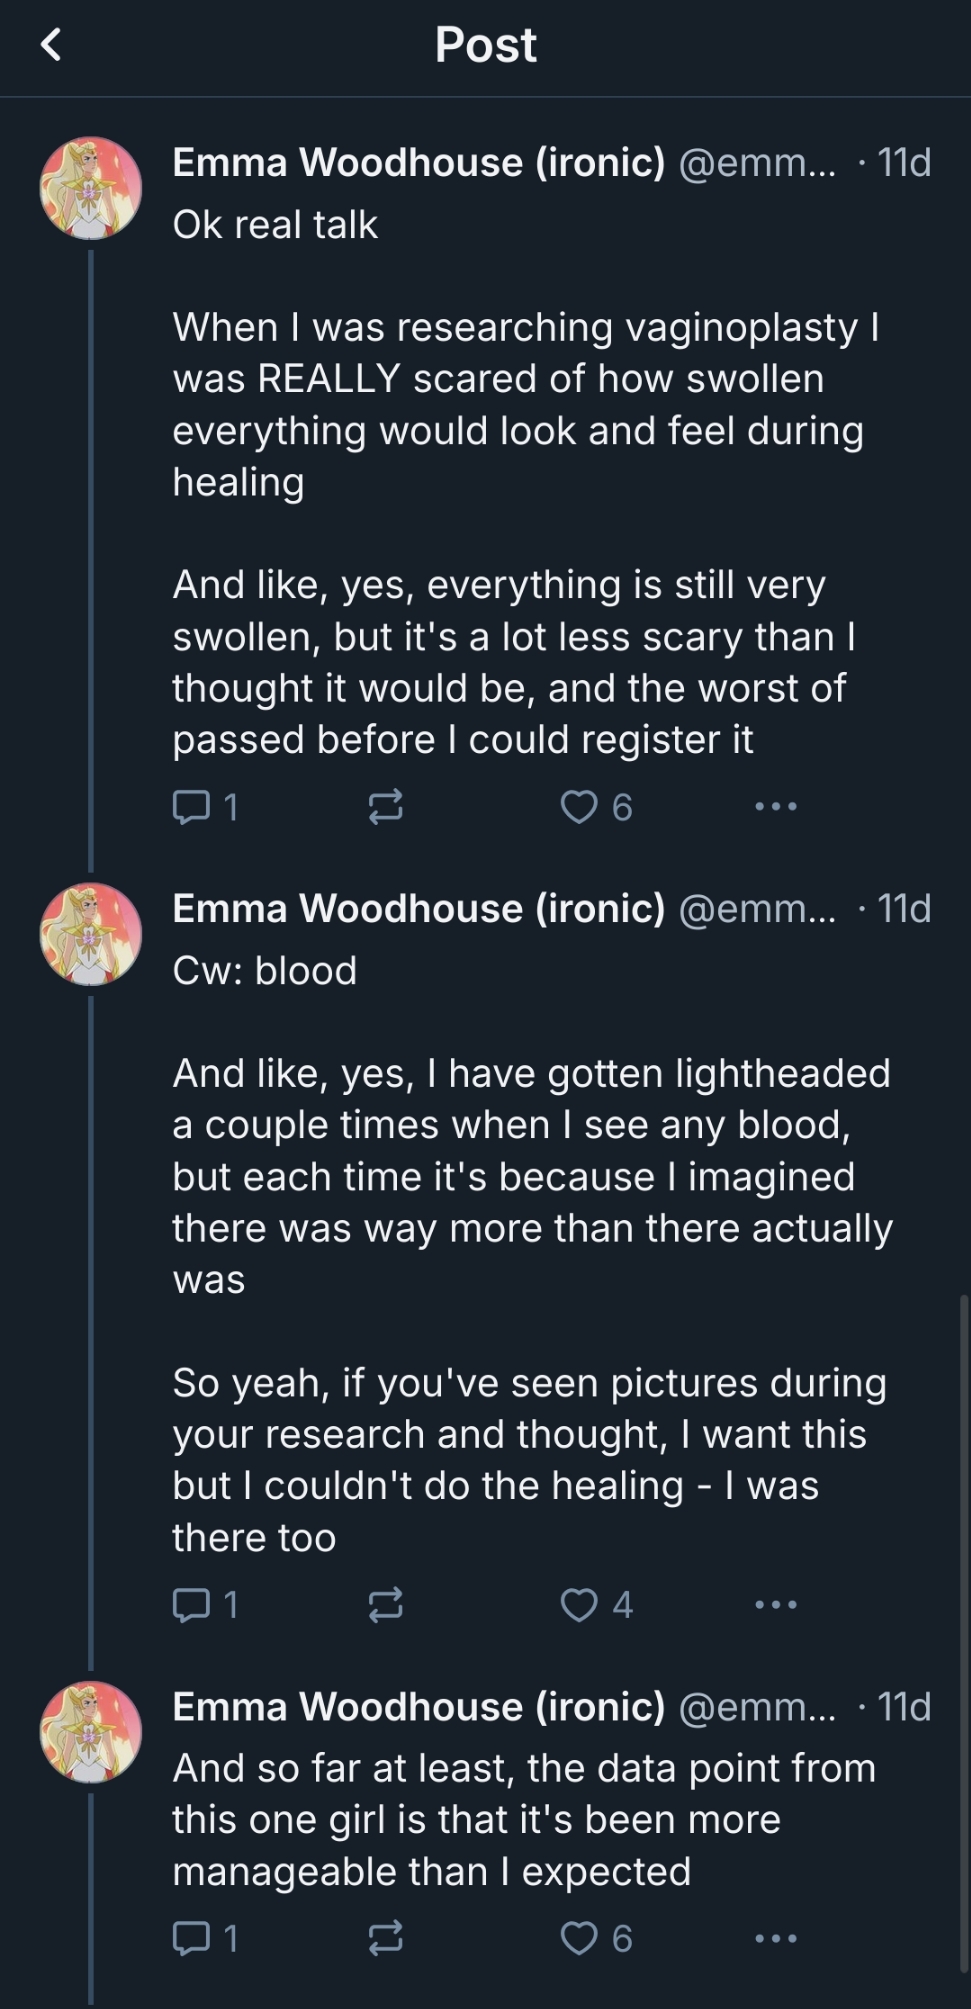Open more options on "Cw: blood" post

click(x=776, y=1604)
